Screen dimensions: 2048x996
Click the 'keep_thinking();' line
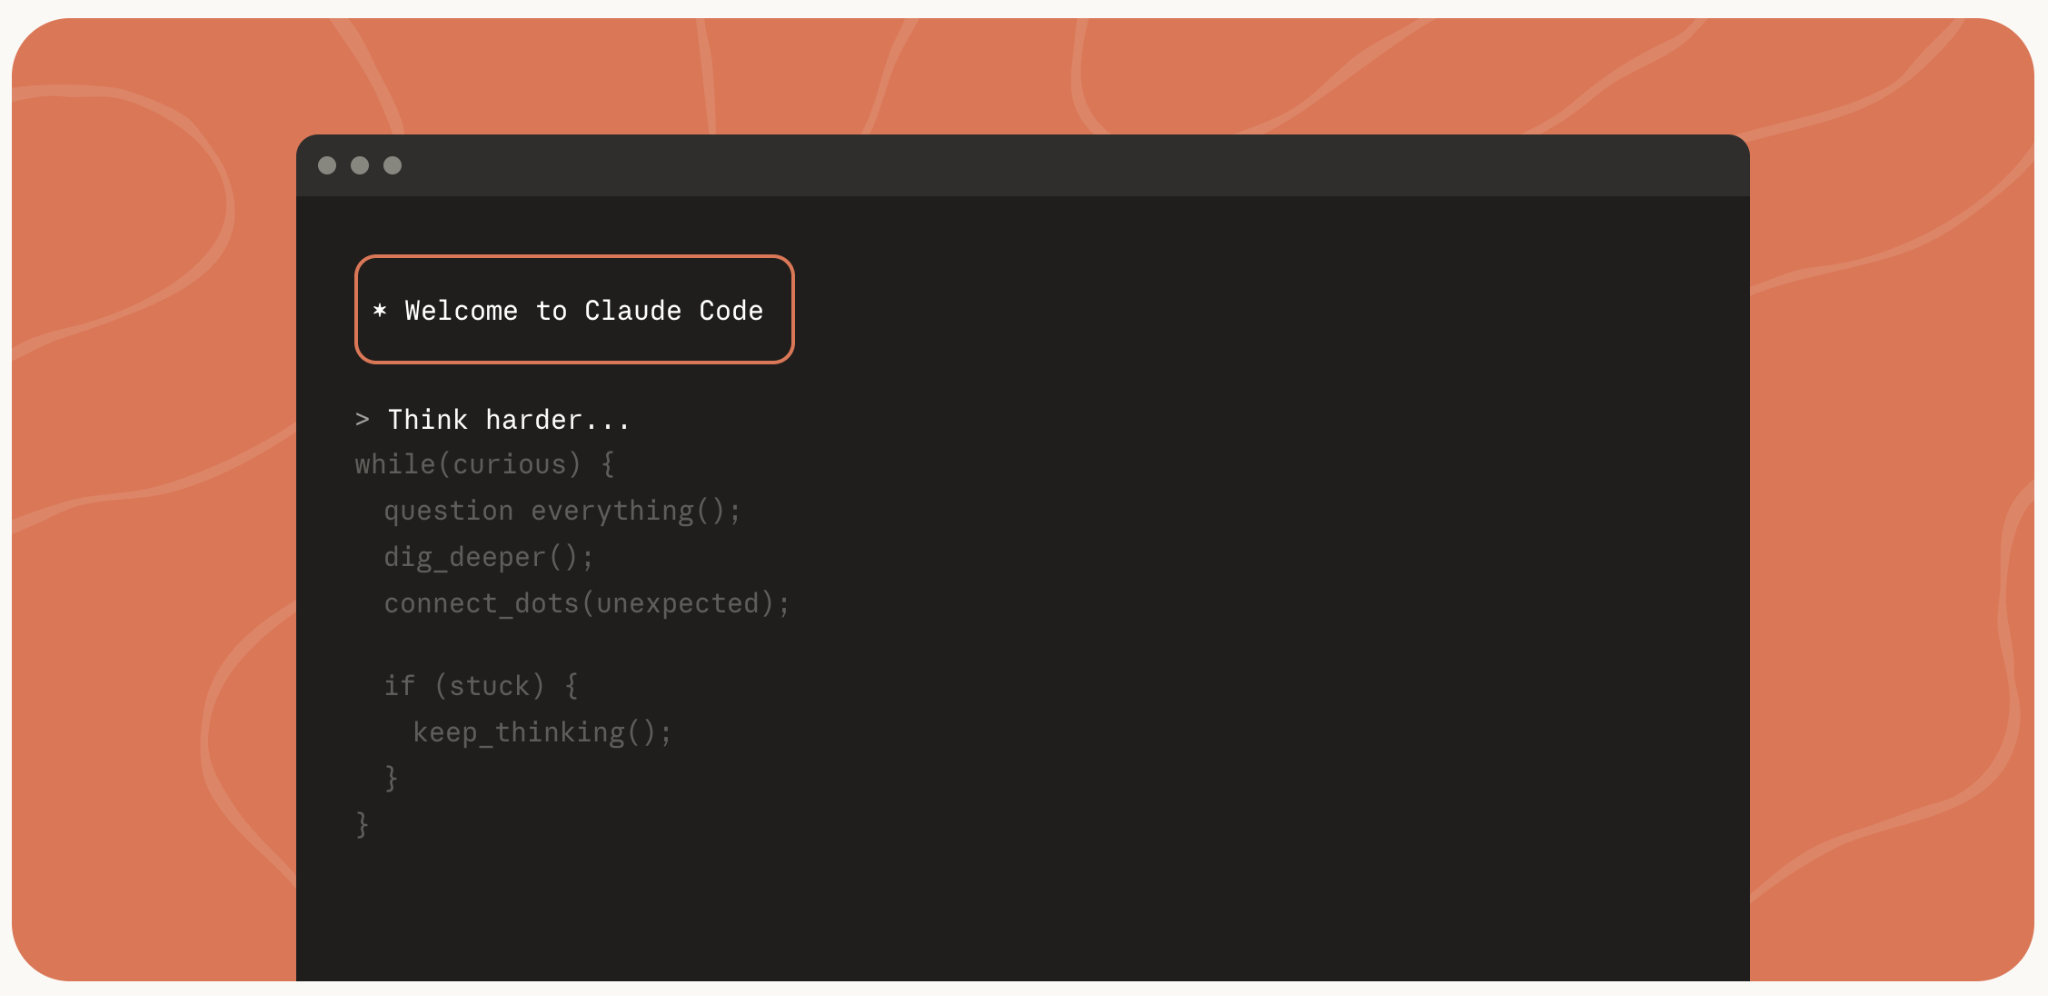543,732
